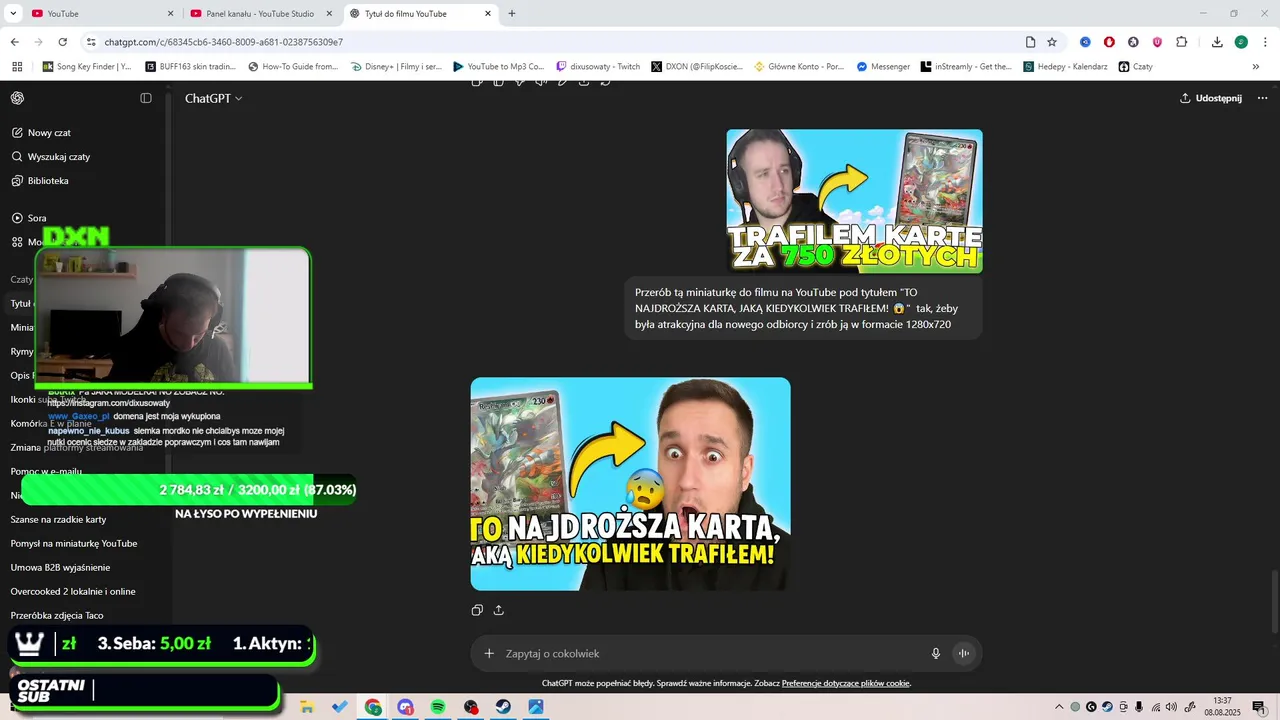Open the Biblioteka library
Viewport: 1280px width, 720px height.
[40, 181]
